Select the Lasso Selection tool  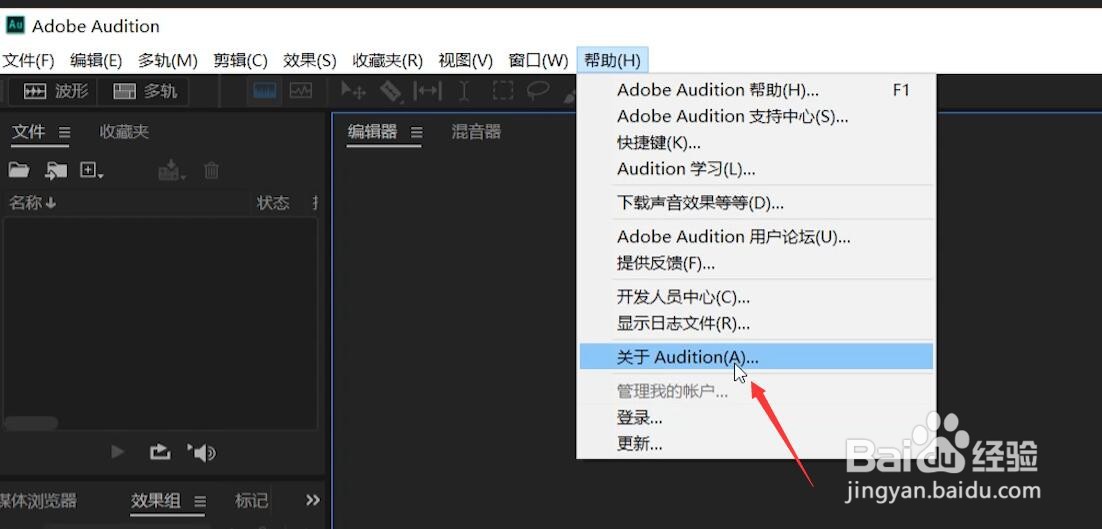(x=538, y=91)
